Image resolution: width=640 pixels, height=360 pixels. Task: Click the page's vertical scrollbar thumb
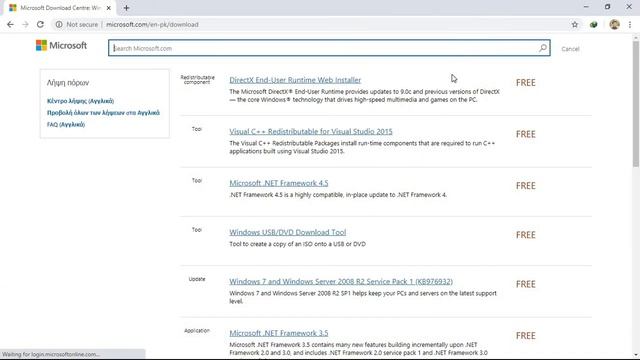coord(636,104)
